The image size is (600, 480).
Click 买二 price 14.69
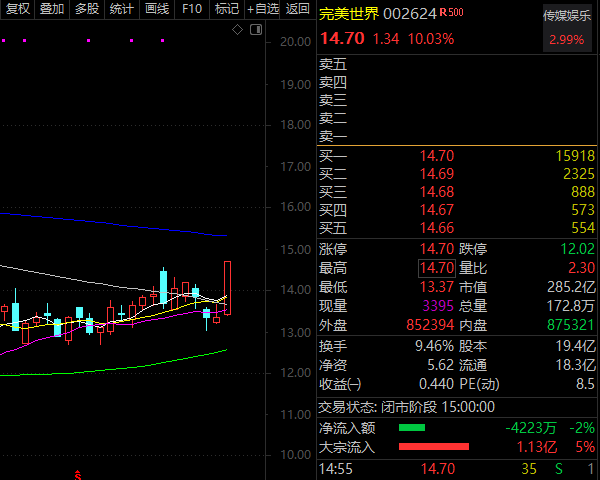437,174
